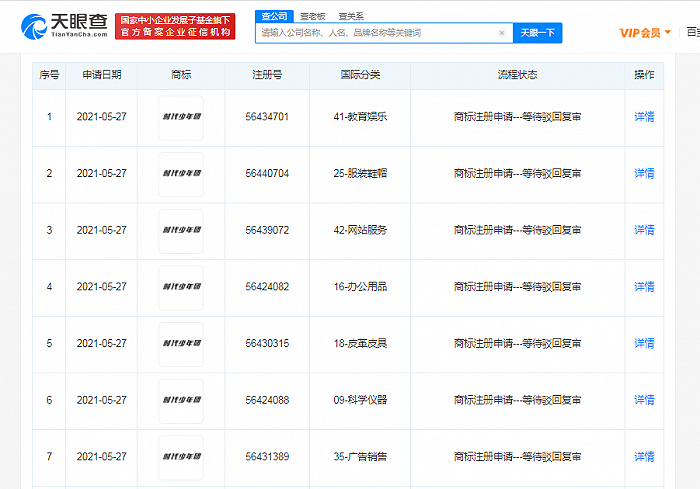Open 详情 for the 09-科学仪器 trademark

pyautogui.click(x=644, y=400)
